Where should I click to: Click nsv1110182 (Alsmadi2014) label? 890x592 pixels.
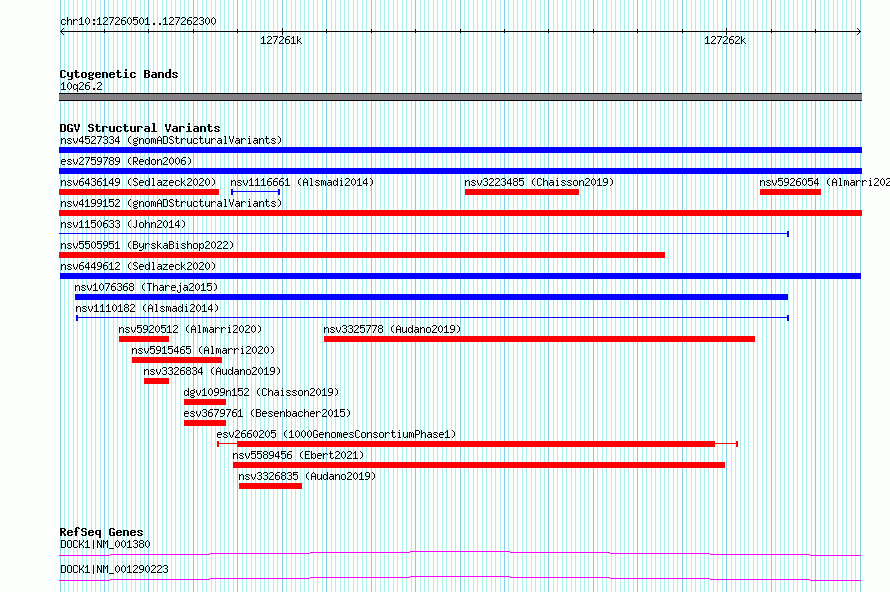coord(147,308)
